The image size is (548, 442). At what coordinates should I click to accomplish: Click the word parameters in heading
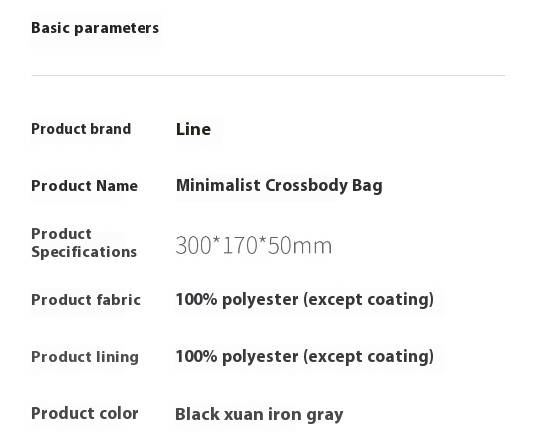117,29
